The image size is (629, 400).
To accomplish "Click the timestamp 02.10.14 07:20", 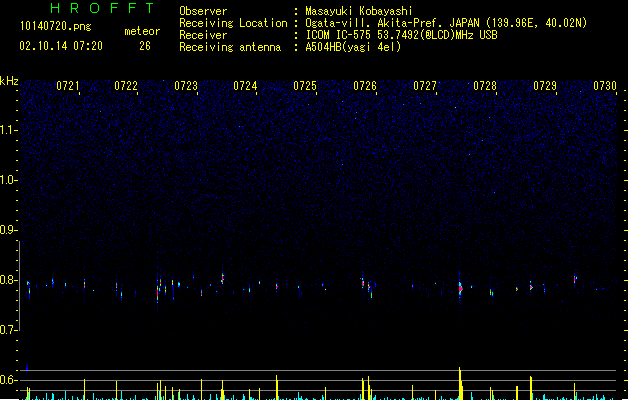I will [x=61, y=46].
